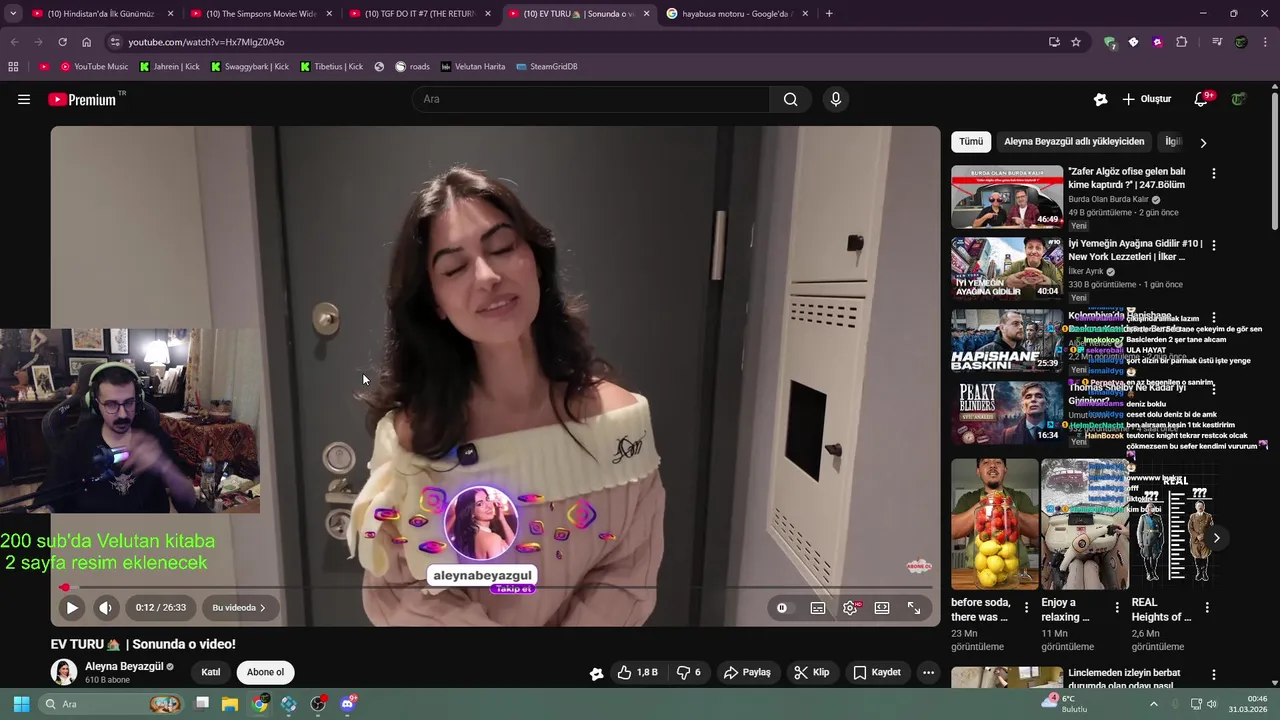Open File Explorer from the taskbar

point(230,704)
